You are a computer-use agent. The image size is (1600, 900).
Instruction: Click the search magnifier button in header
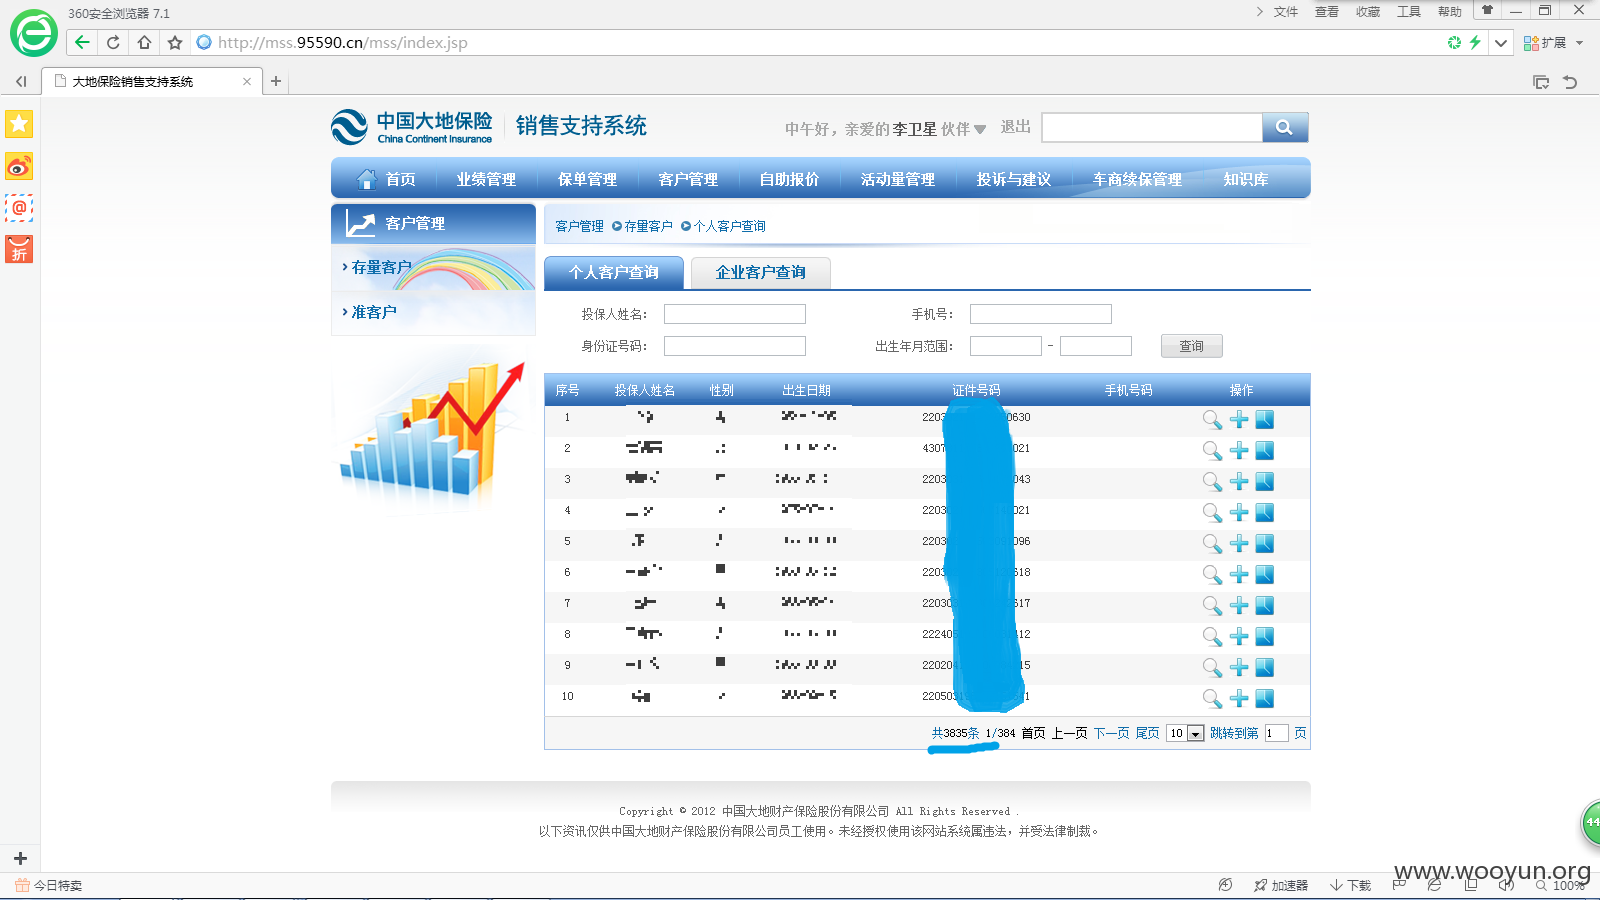1285,127
